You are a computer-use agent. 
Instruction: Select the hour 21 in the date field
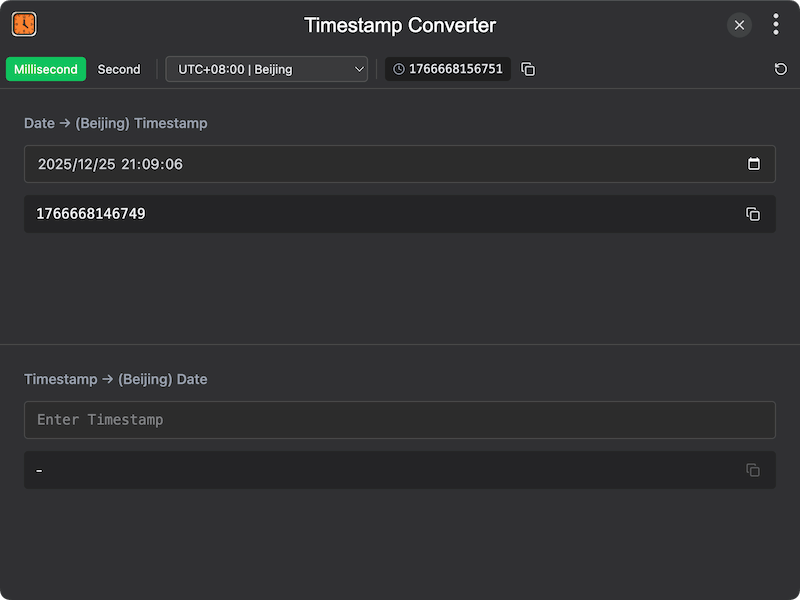[x=130, y=164]
